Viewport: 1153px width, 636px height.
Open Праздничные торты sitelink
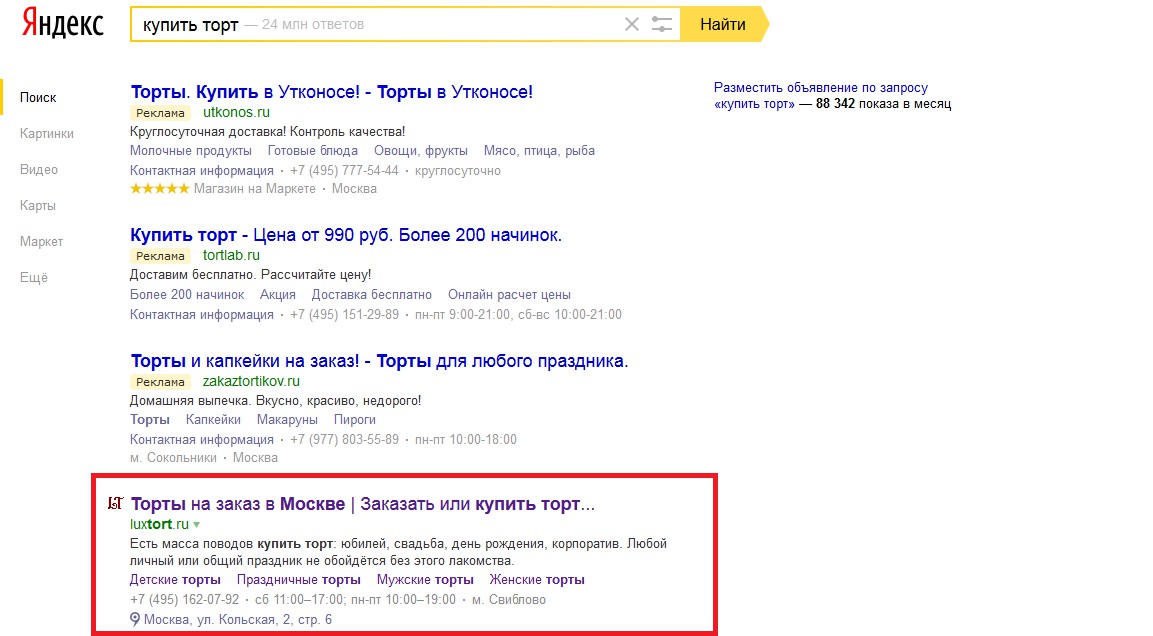[x=299, y=580]
